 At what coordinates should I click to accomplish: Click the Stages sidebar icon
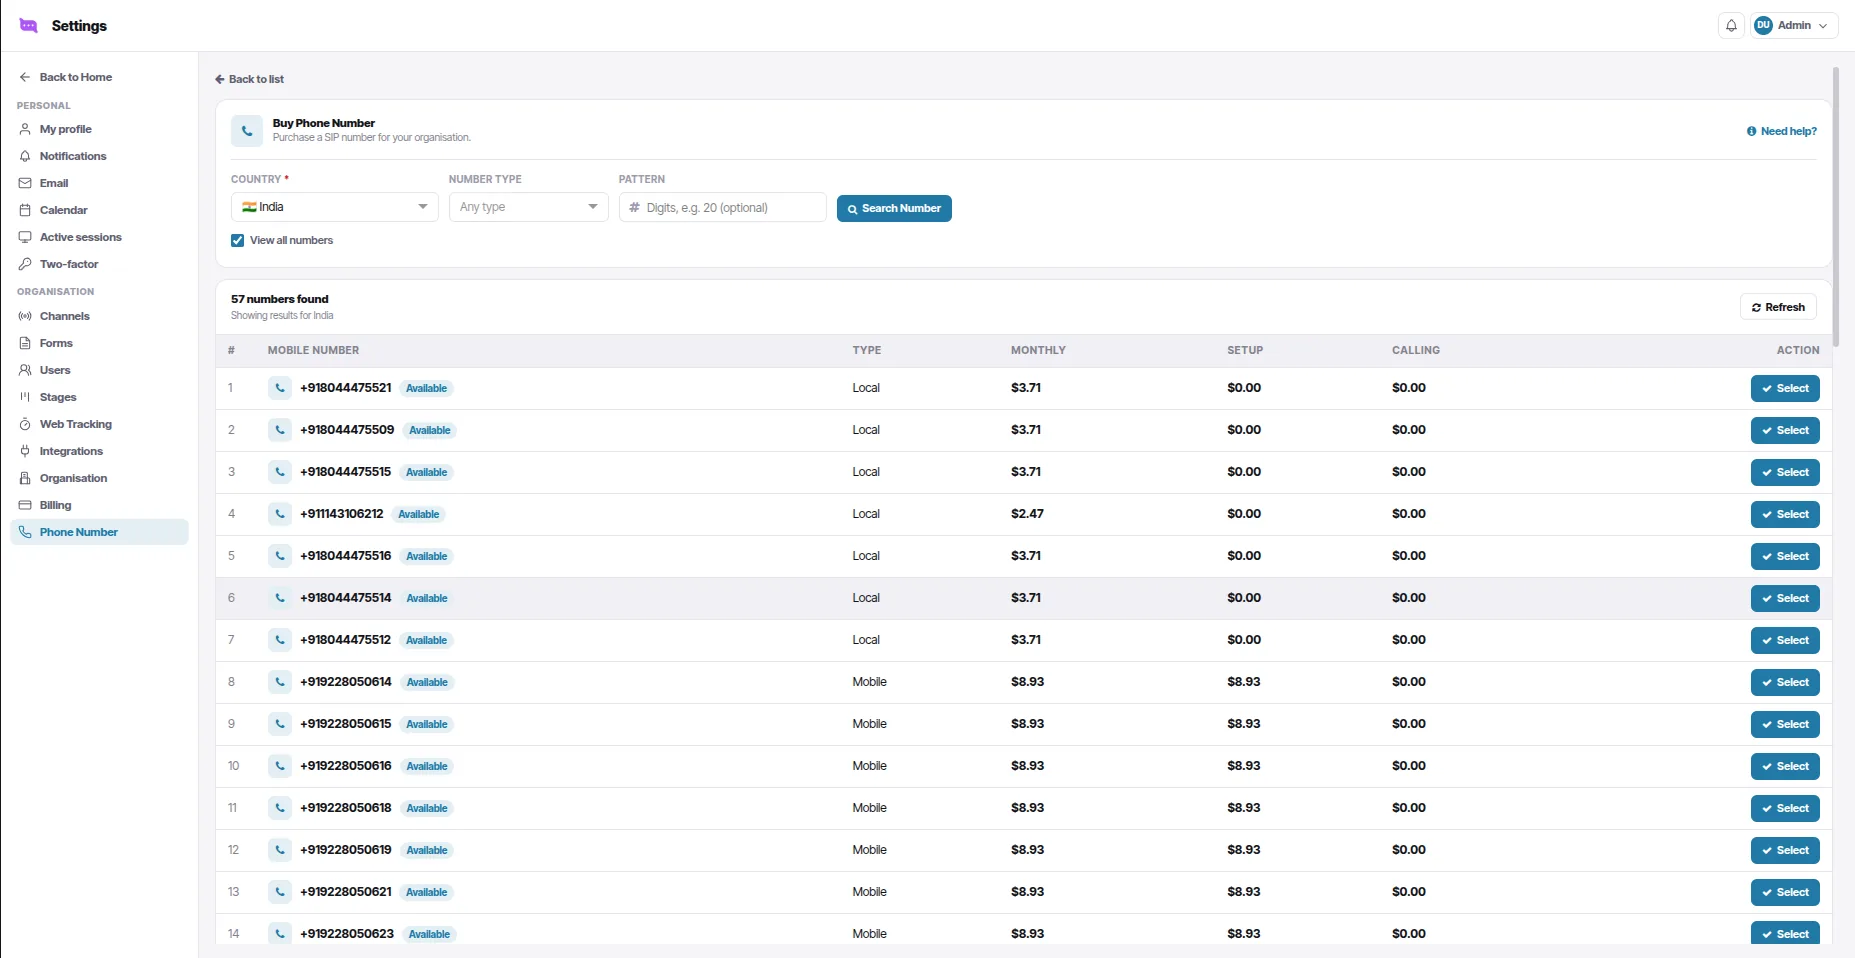pyautogui.click(x=25, y=397)
